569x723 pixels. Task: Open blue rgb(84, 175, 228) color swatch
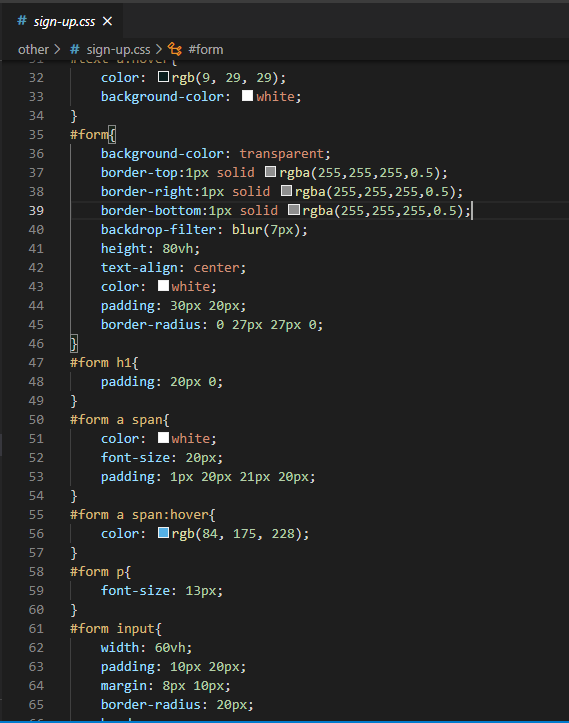click(163, 533)
